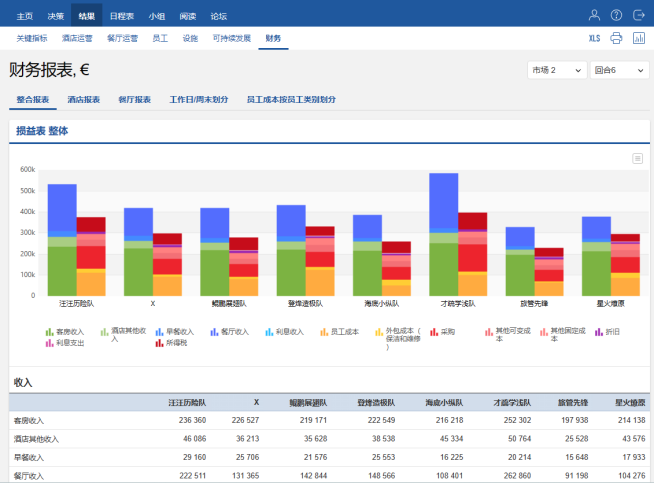Toggle 其他可变成本 legend item
654x483 pixels.
[x=508, y=335]
